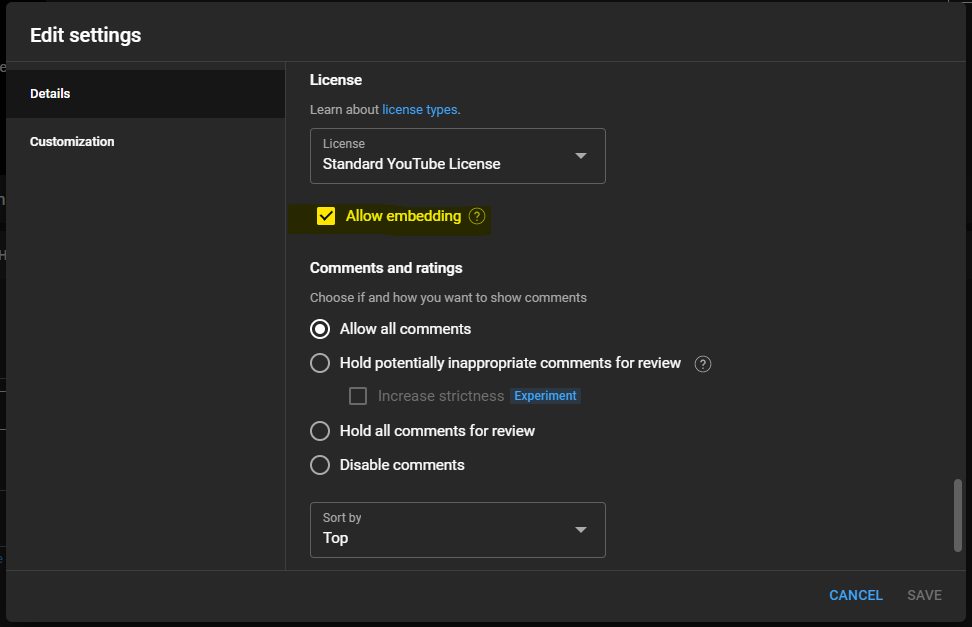The image size is (972, 627).
Task: Select Hold all comments for review
Action: [x=320, y=431]
